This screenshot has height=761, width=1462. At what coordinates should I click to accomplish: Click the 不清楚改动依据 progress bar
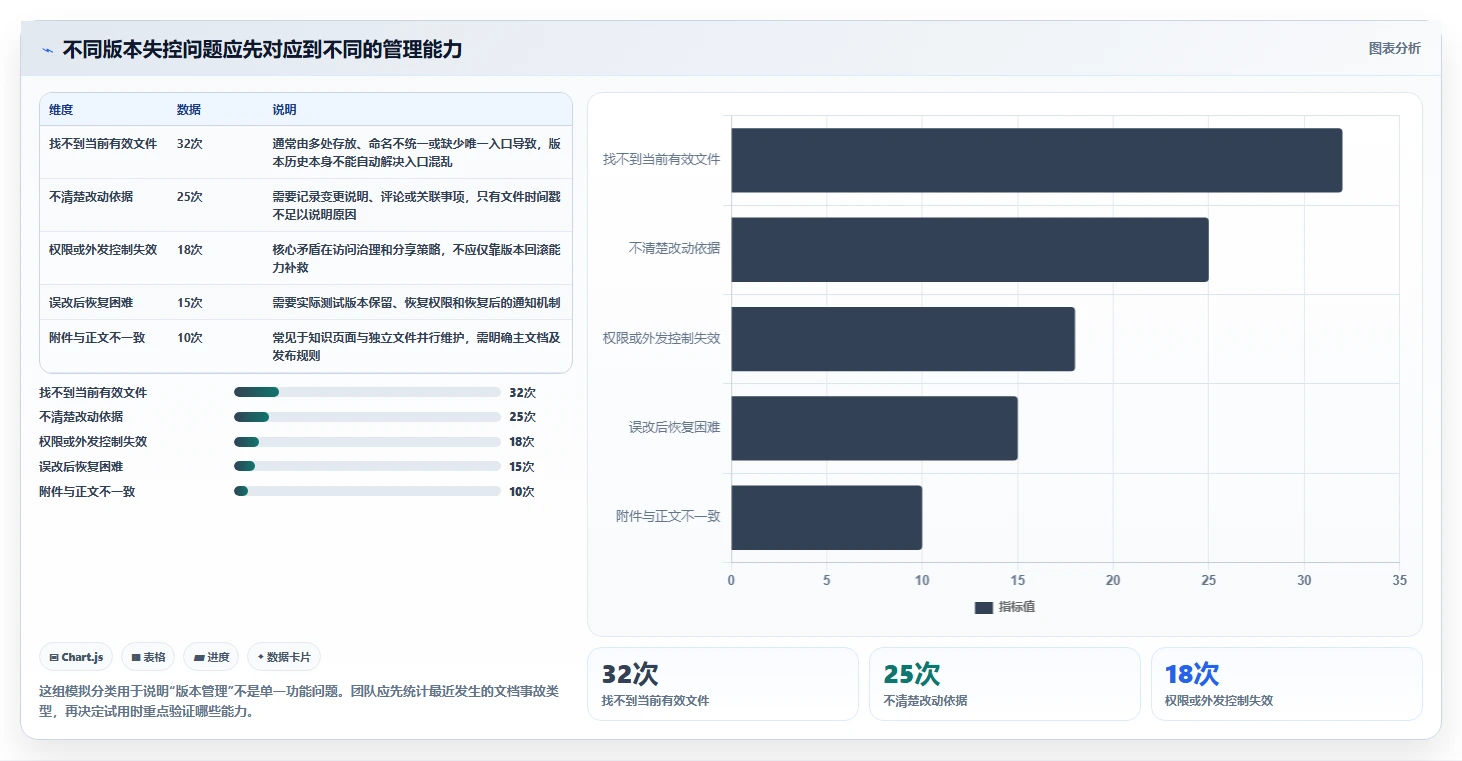tap(367, 417)
